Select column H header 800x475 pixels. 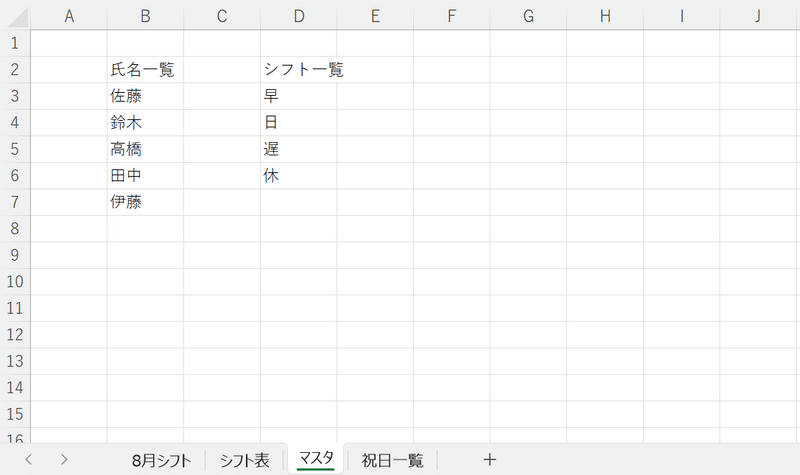tap(605, 16)
